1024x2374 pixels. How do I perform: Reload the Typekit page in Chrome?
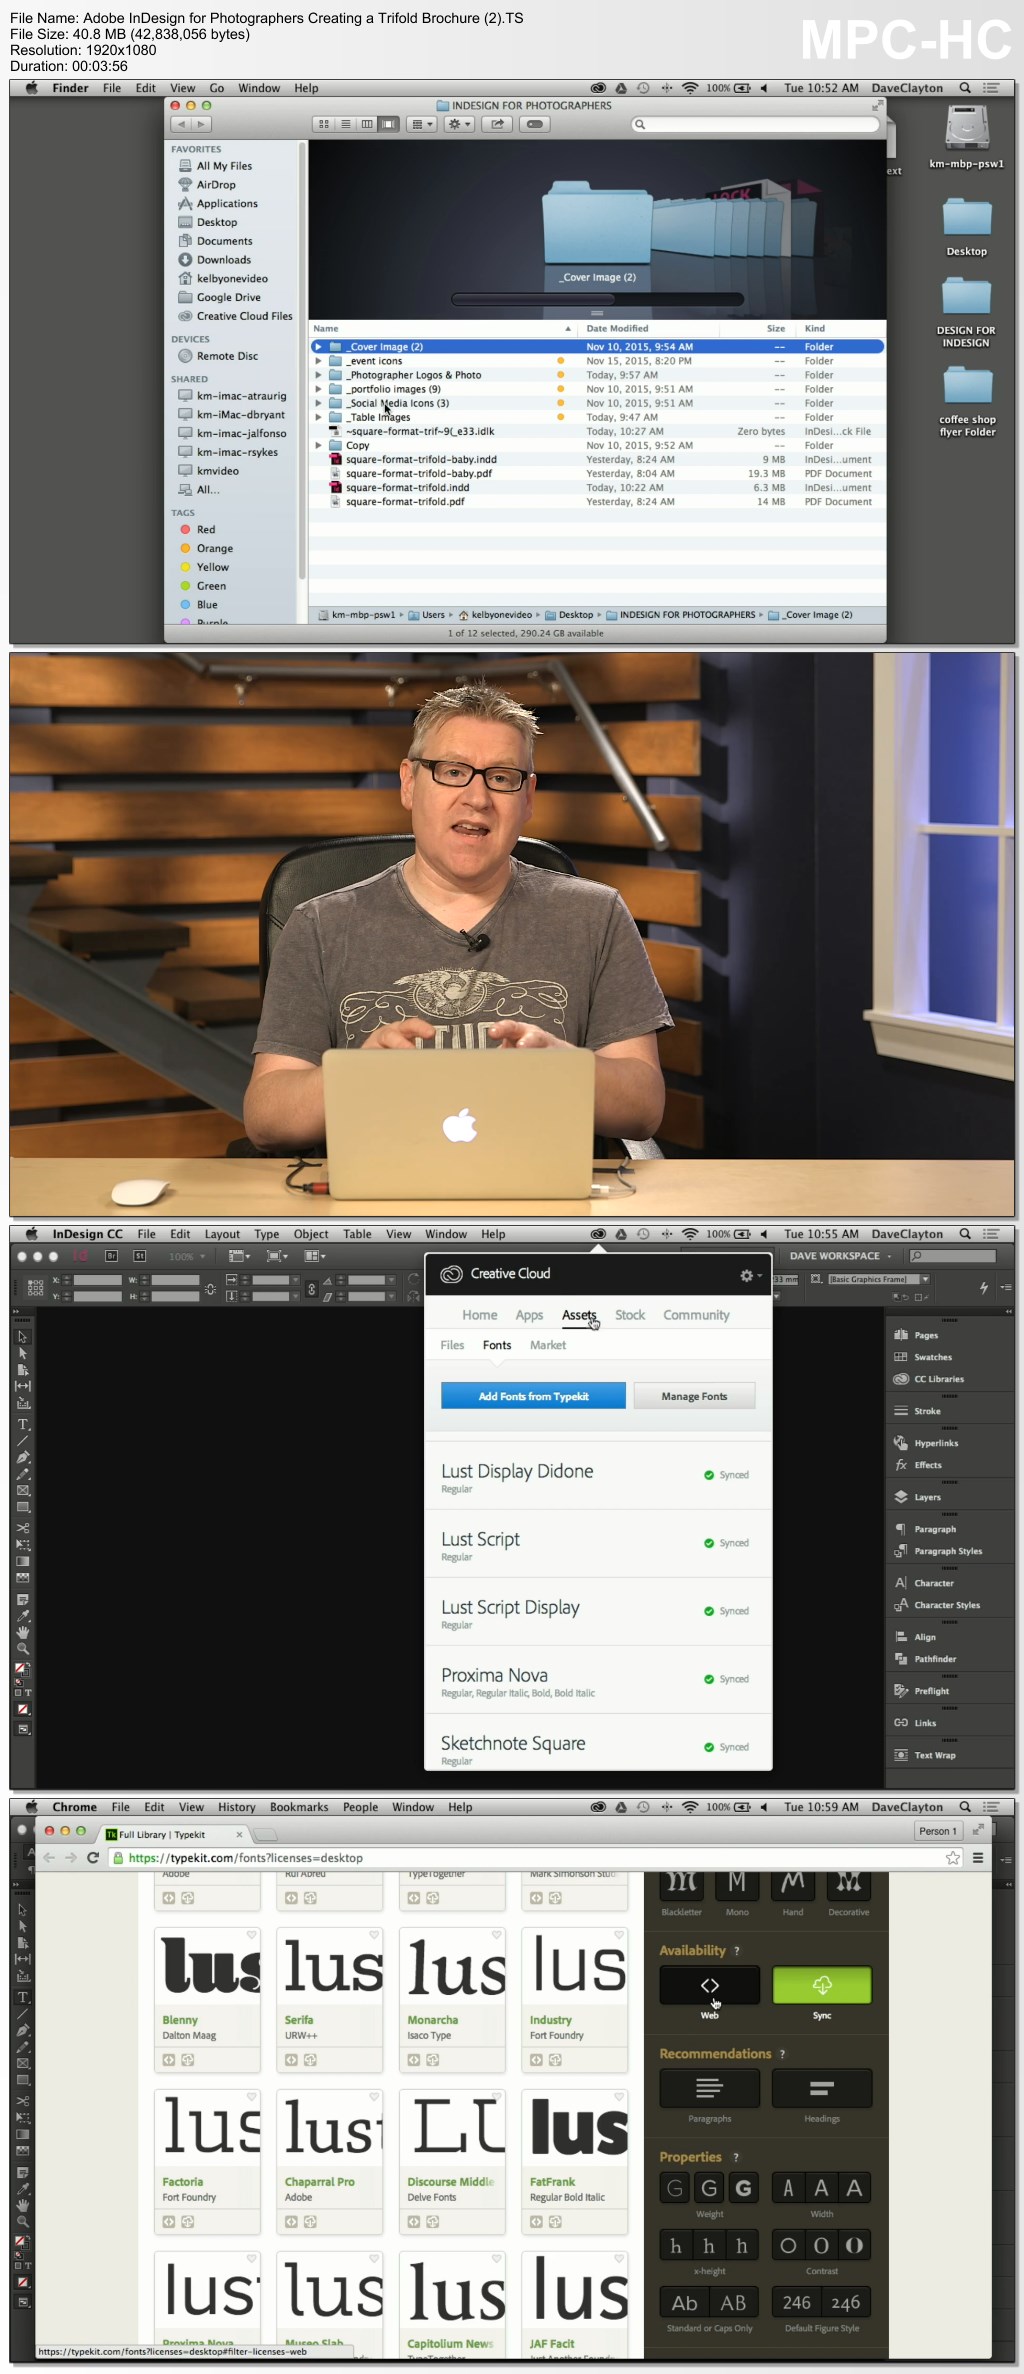coord(93,1857)
